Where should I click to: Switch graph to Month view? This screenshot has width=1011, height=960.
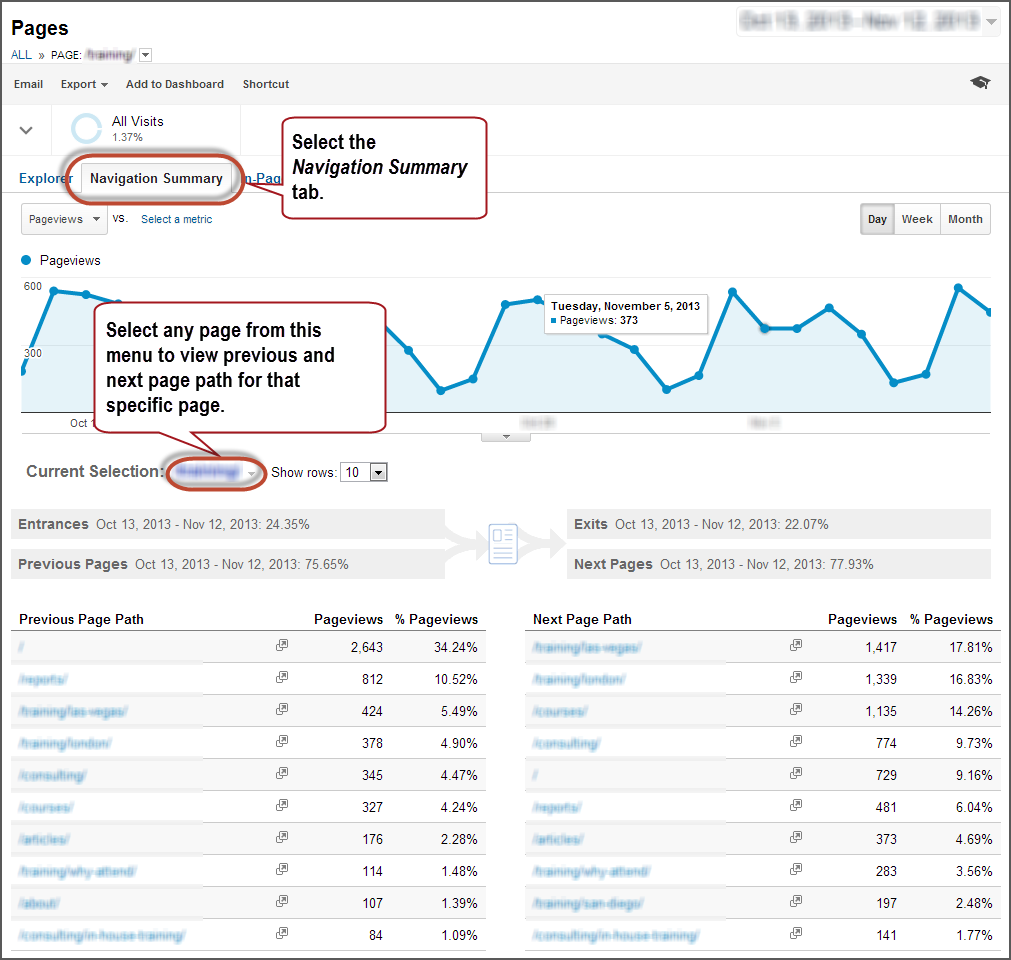965,219
